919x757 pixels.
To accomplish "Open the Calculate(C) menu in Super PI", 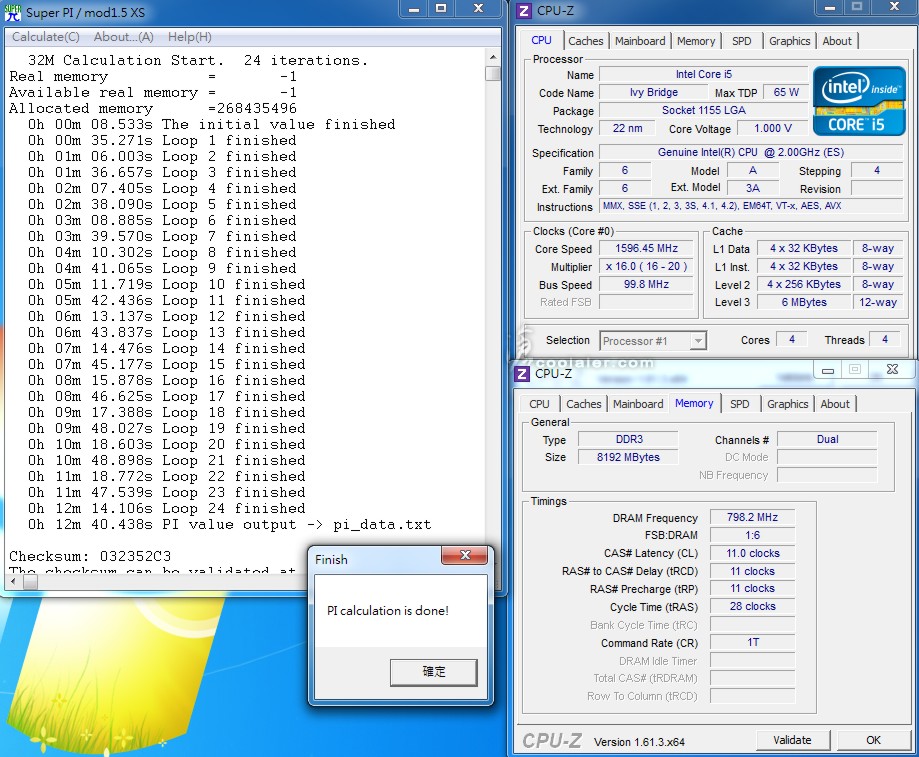I will pyautogui.click(x=46, y=37).
